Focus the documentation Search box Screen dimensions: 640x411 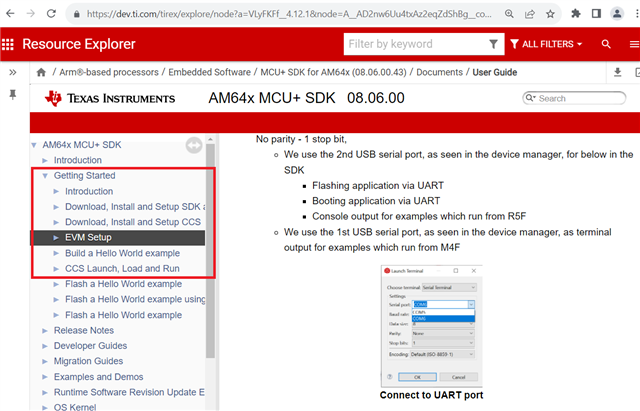click(x=574, y=98)
